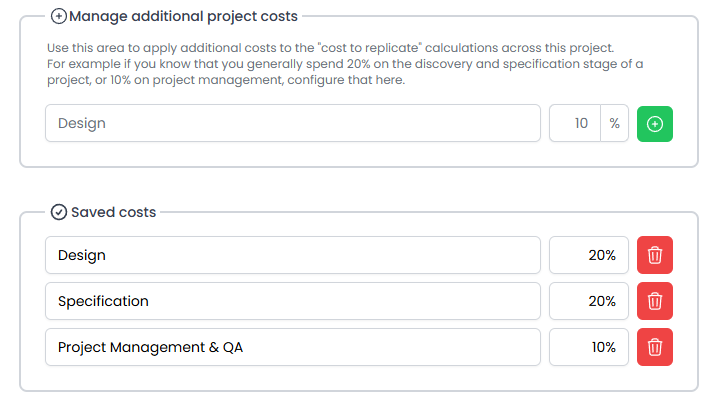Click the Manage additional project costs heading

(184, 16)
